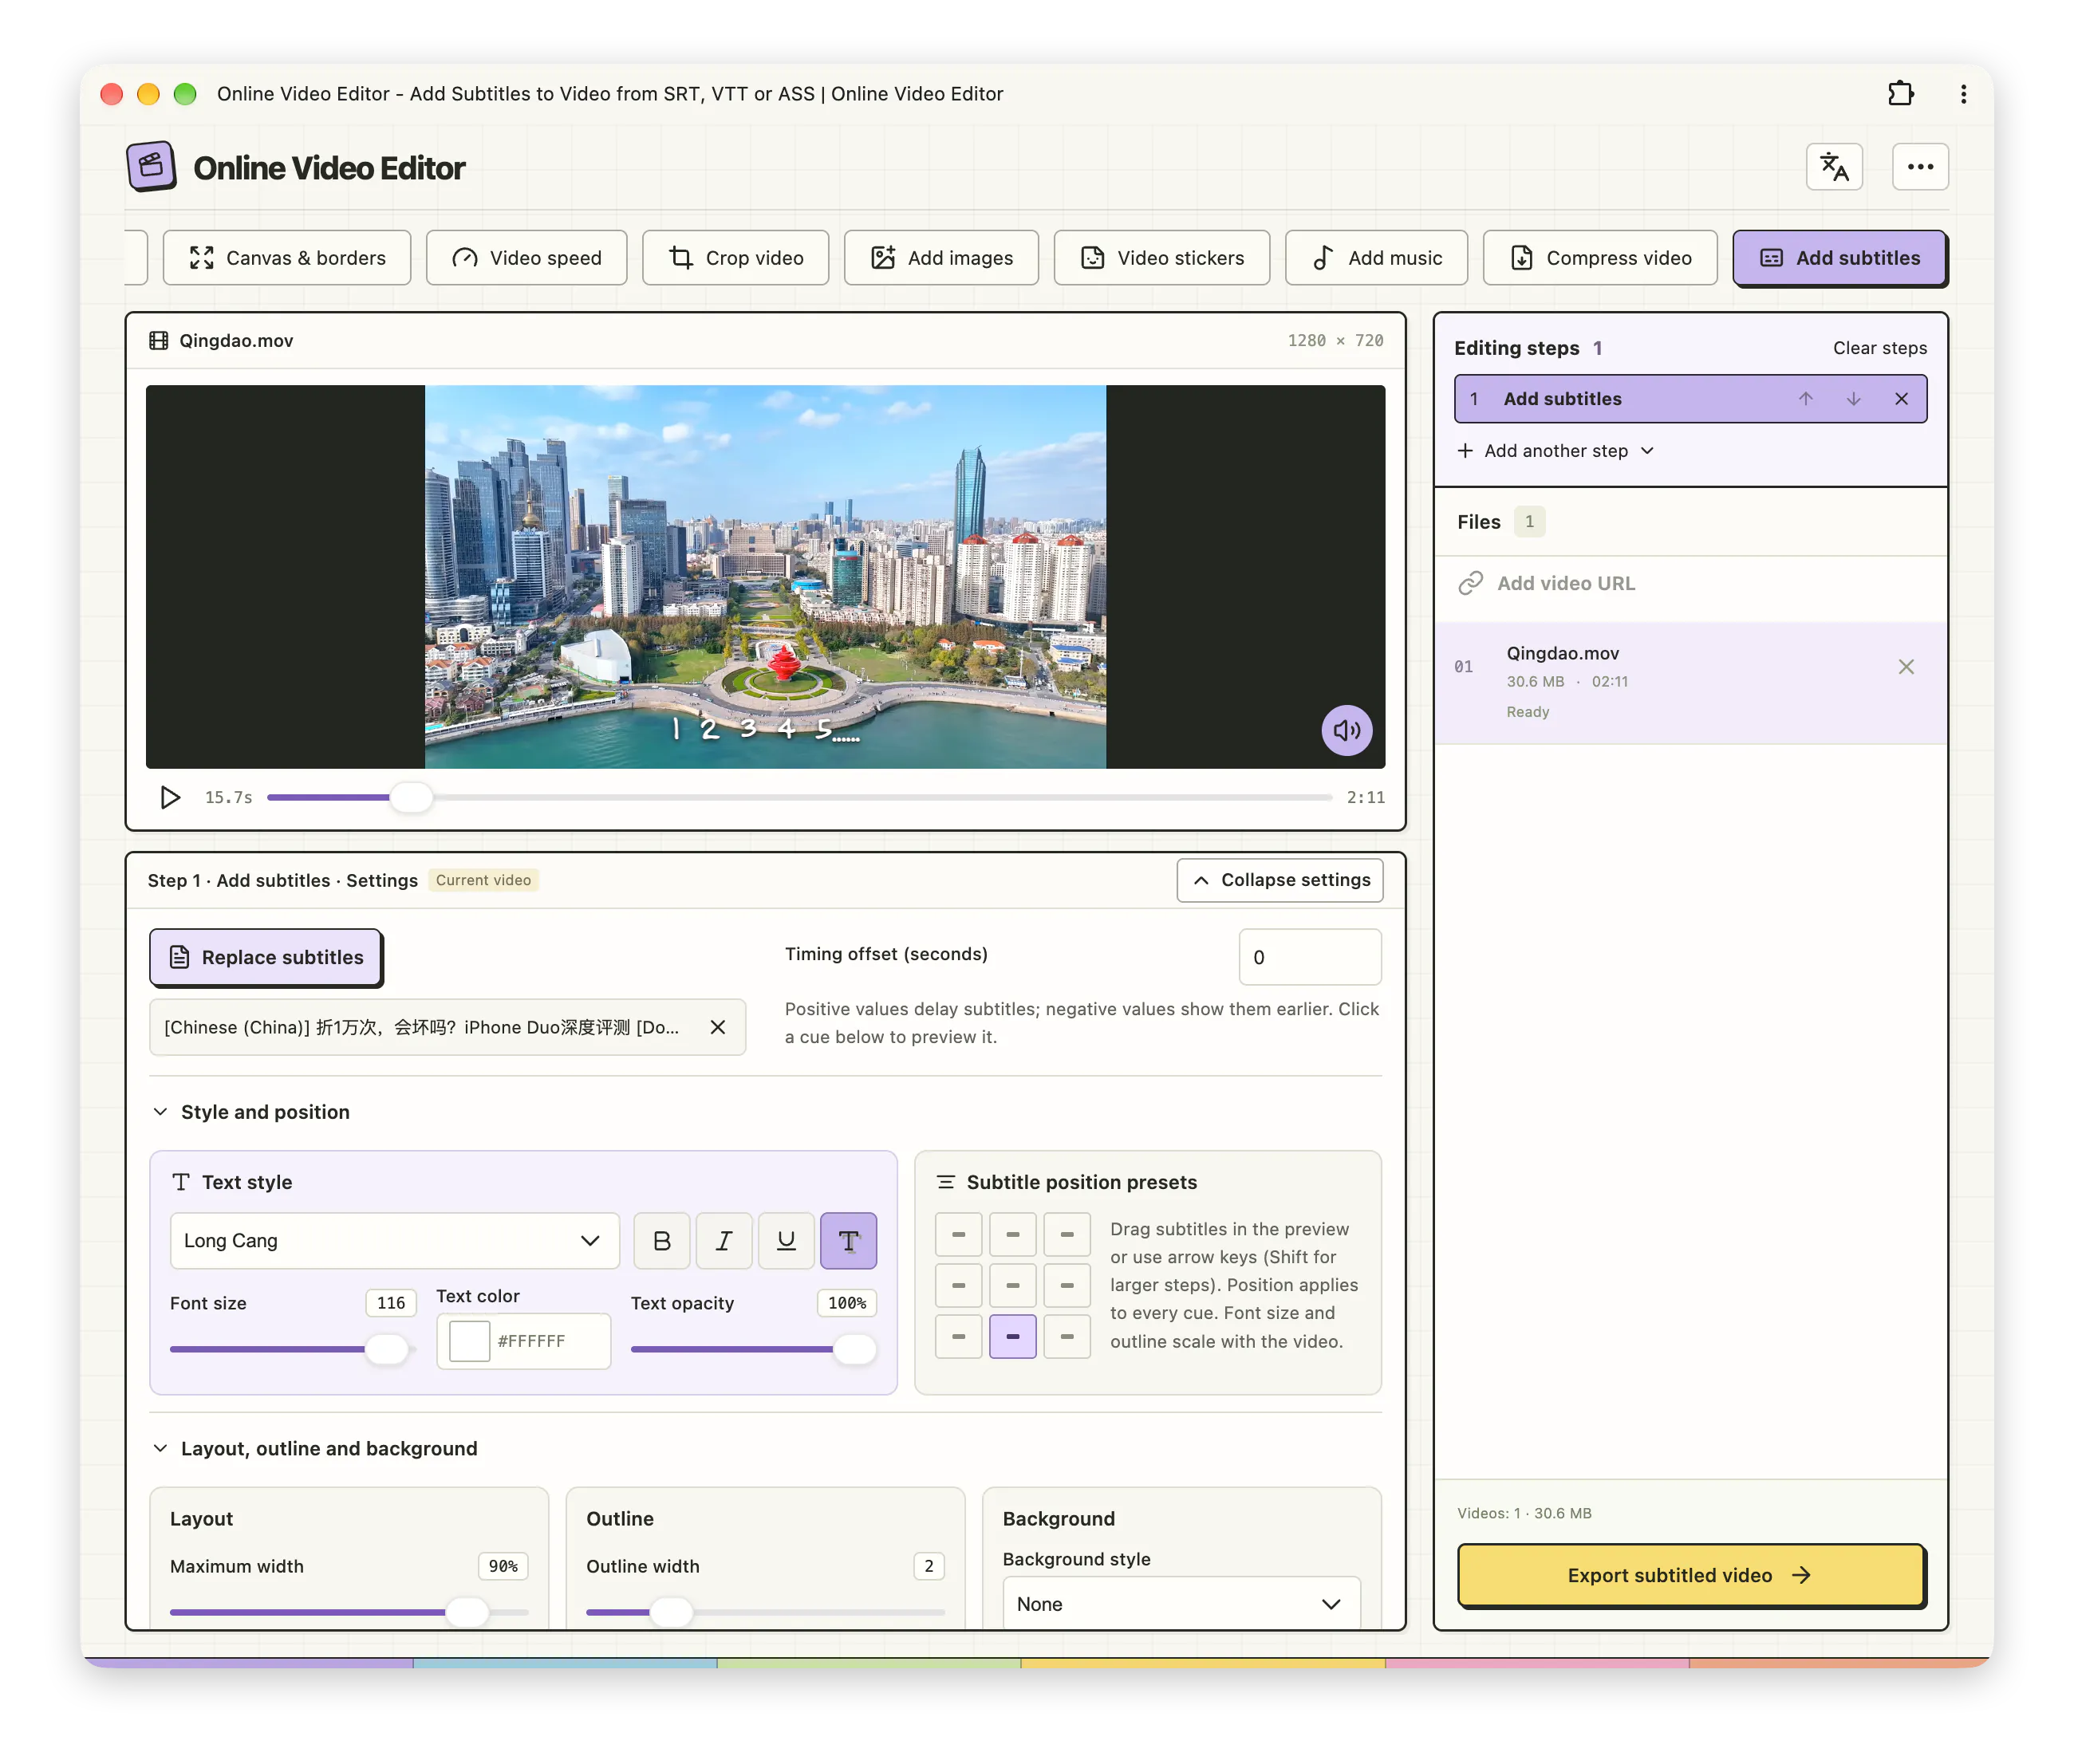Toggle the highlighted T text style button
The width and height of the screenshot is (2074, 1764).
coord(848,1241)
